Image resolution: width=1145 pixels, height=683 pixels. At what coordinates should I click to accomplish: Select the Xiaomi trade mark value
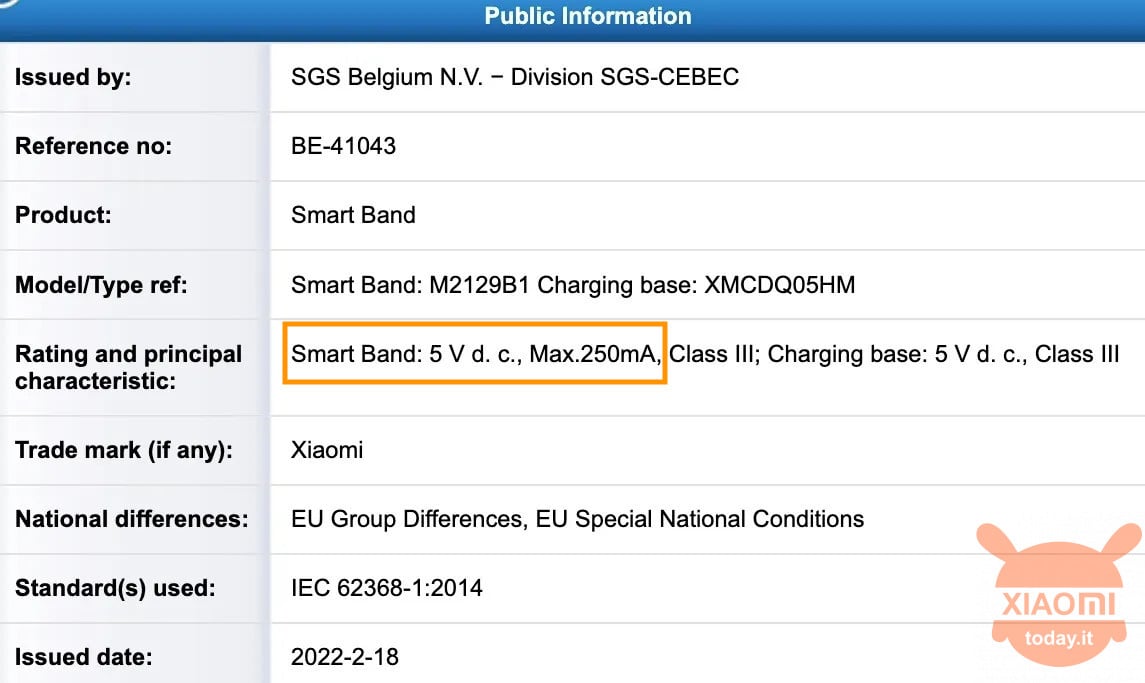pyautogui.click(x=326, y=449)
